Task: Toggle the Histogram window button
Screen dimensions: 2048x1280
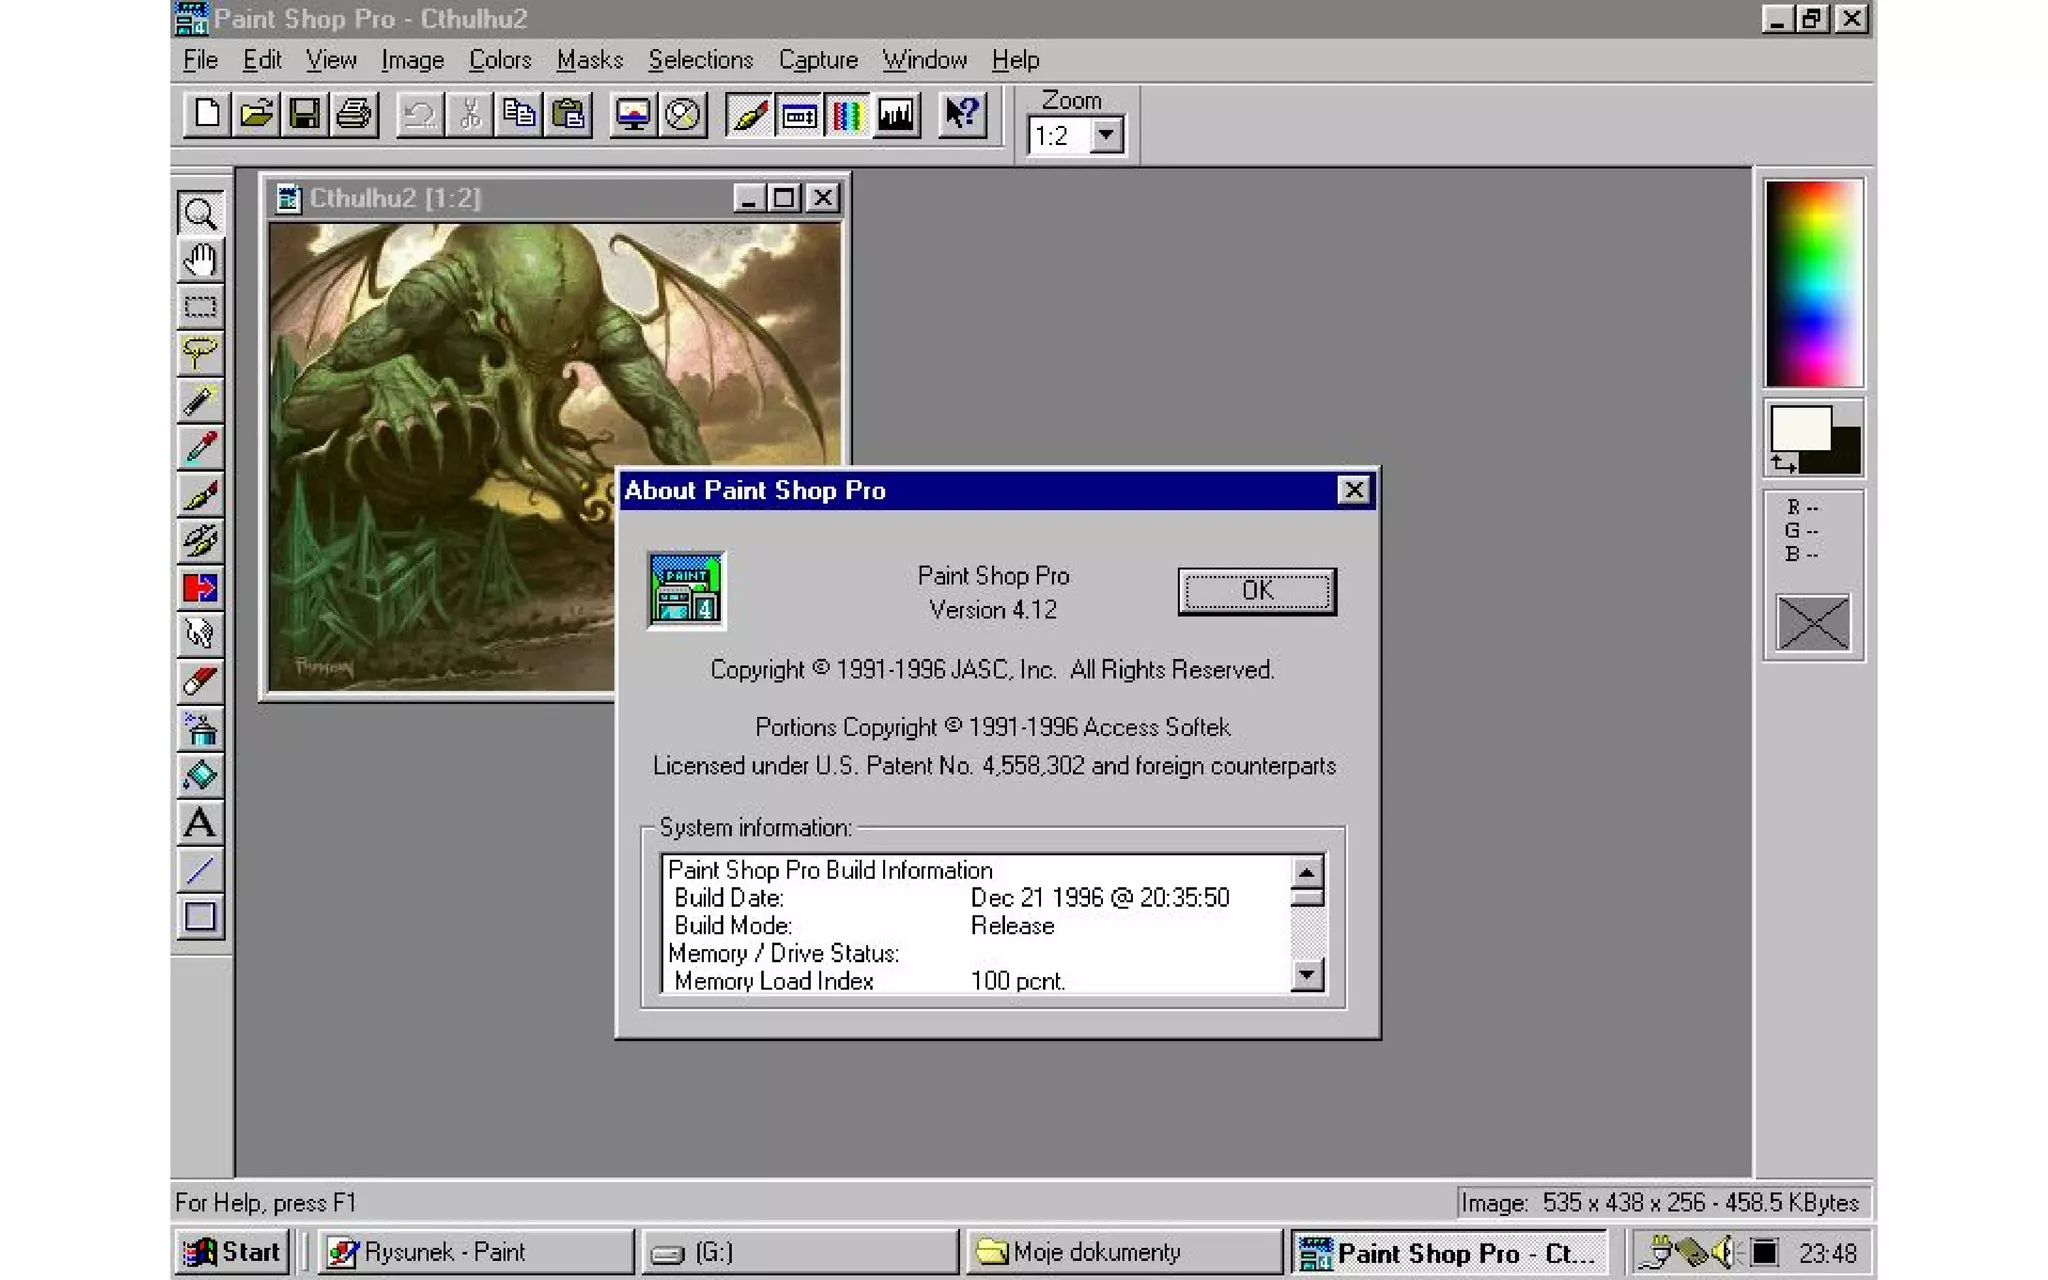Action: [896, 115]
